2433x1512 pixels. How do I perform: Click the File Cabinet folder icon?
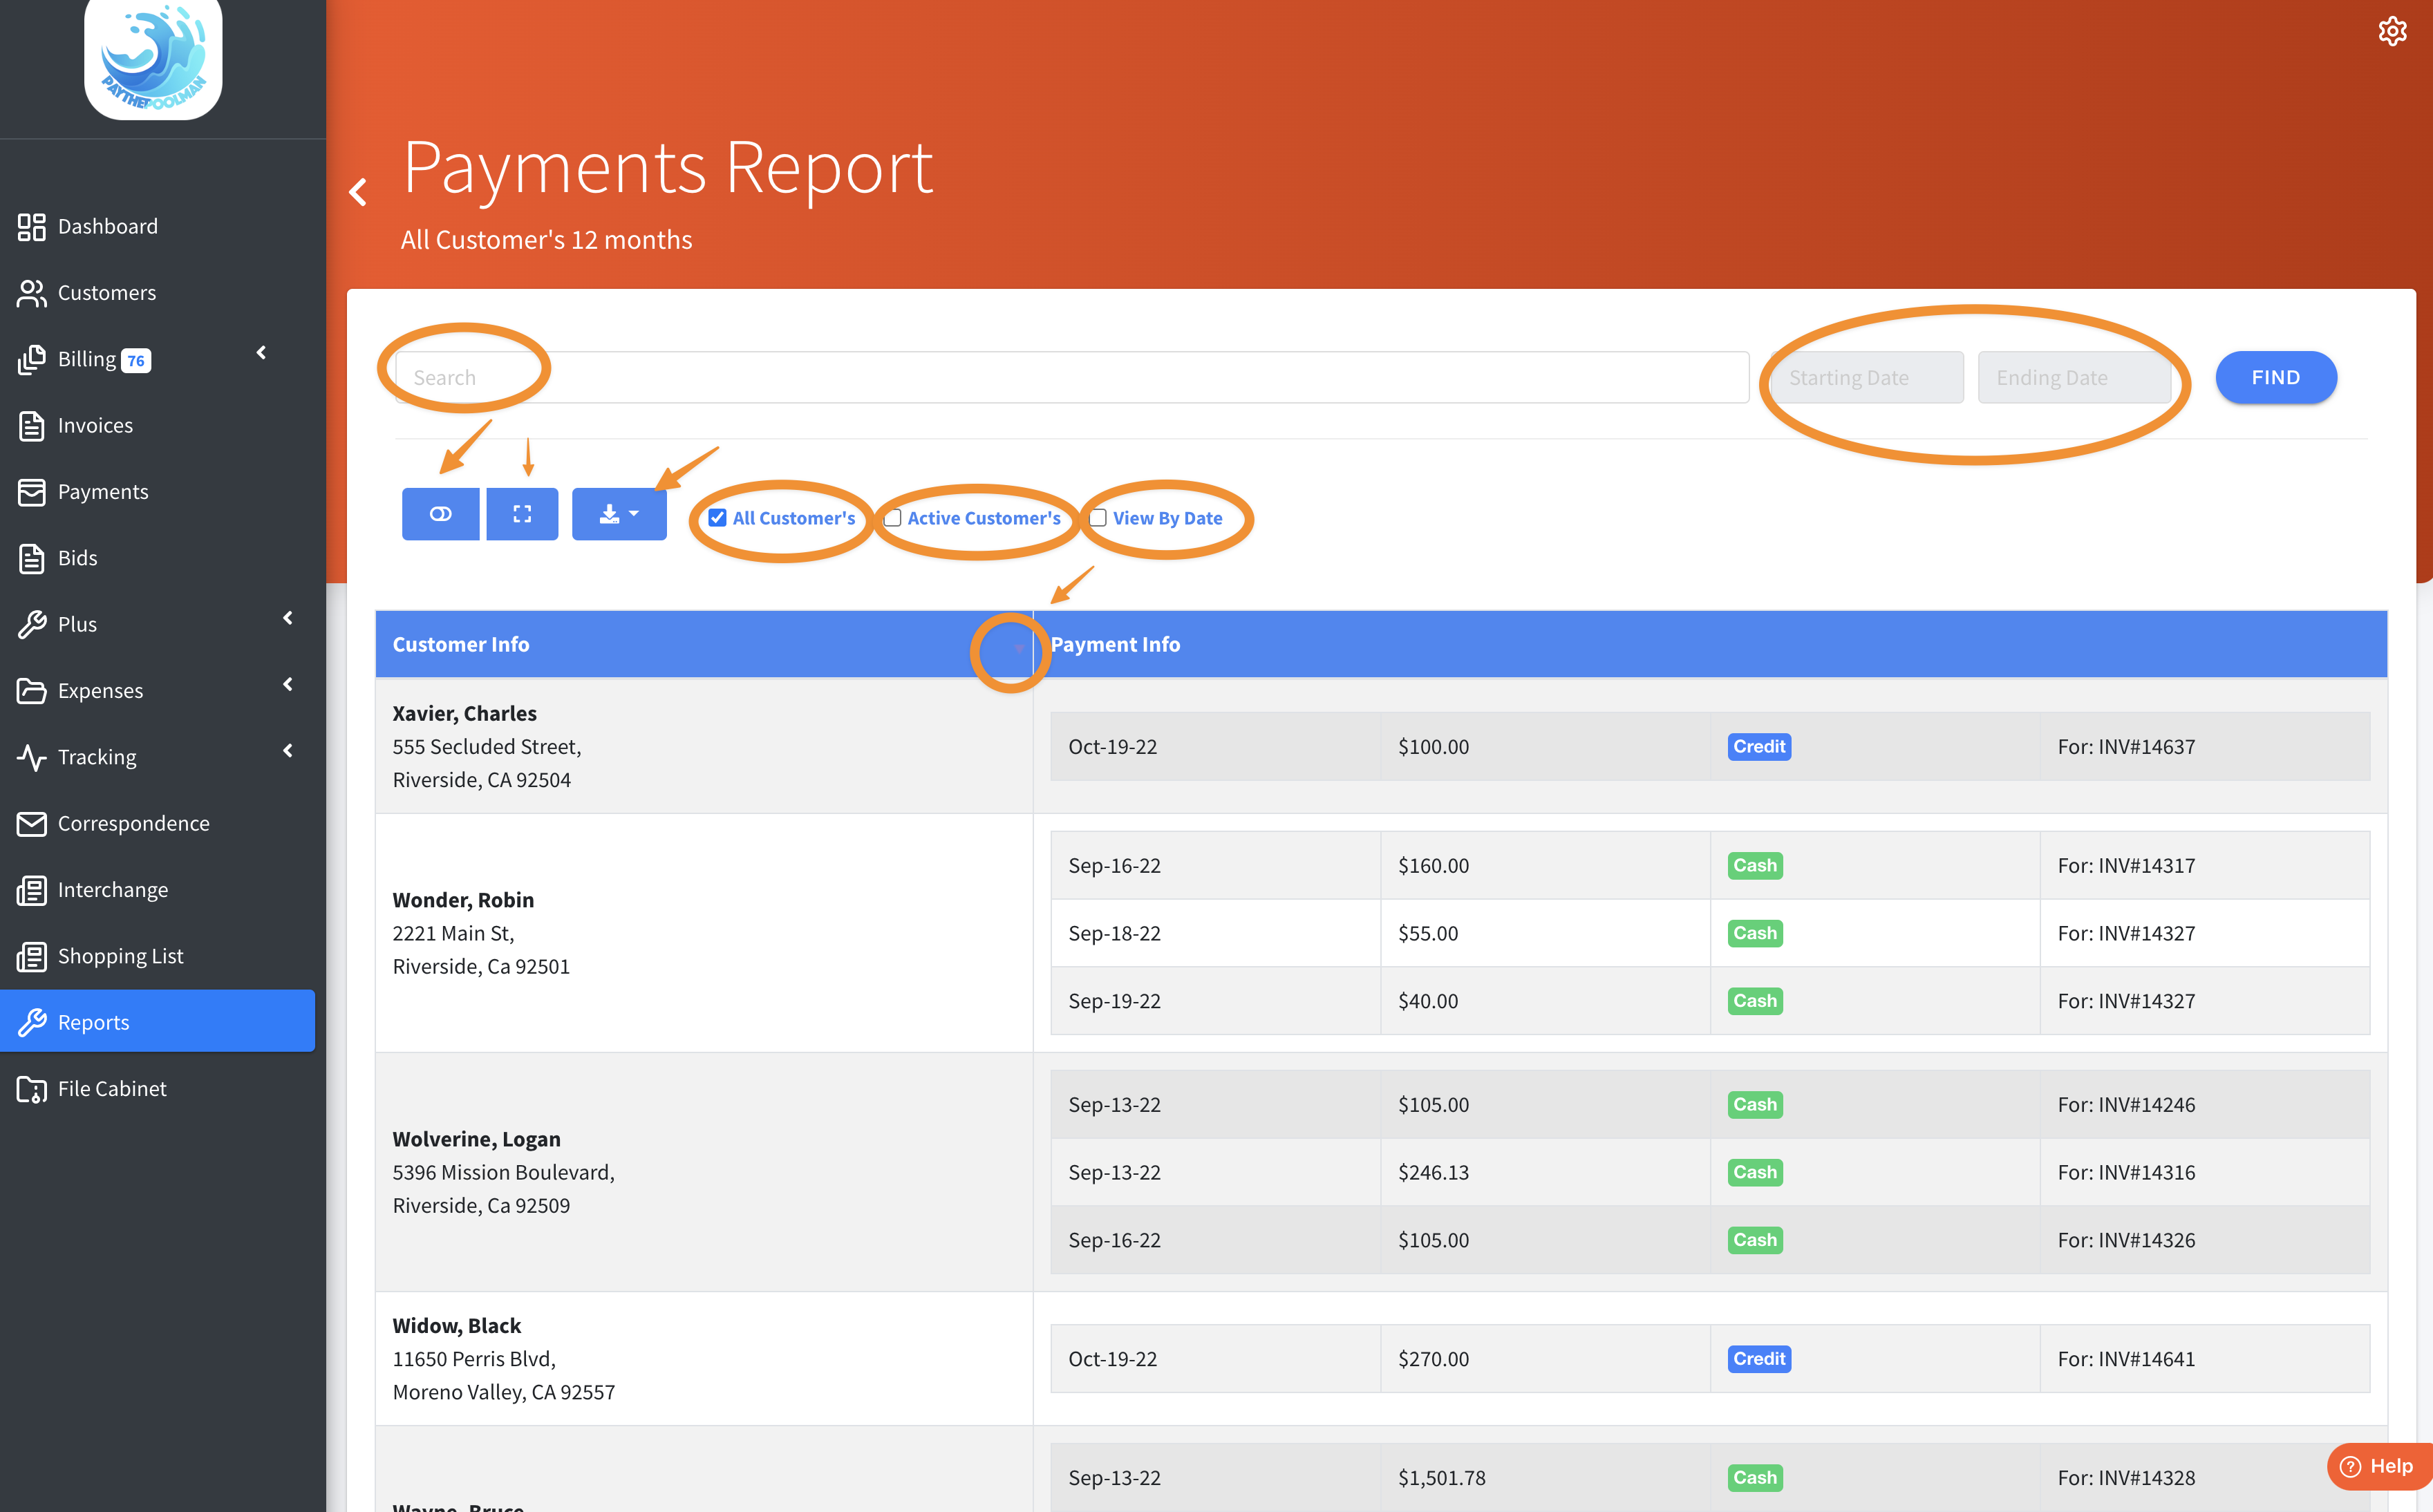click(x=31, y=1089)
